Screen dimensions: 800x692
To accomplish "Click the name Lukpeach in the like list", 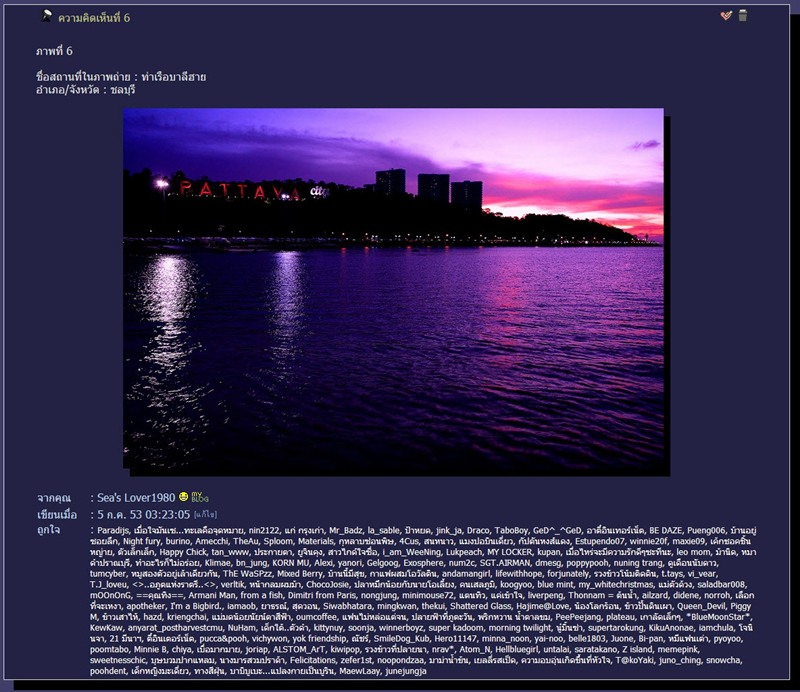I will click(464, 552).
